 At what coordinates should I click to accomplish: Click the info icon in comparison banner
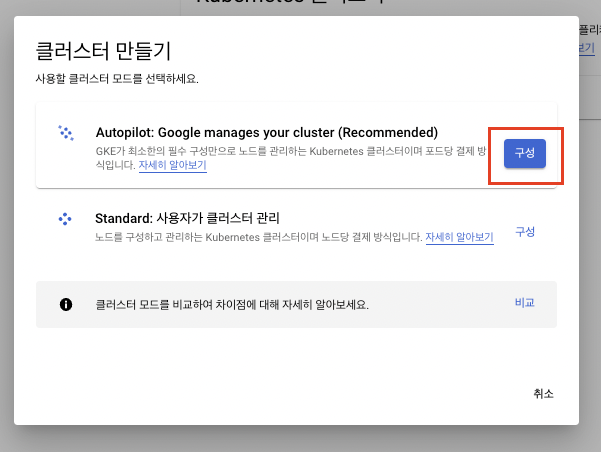click(x=66, y=304)
